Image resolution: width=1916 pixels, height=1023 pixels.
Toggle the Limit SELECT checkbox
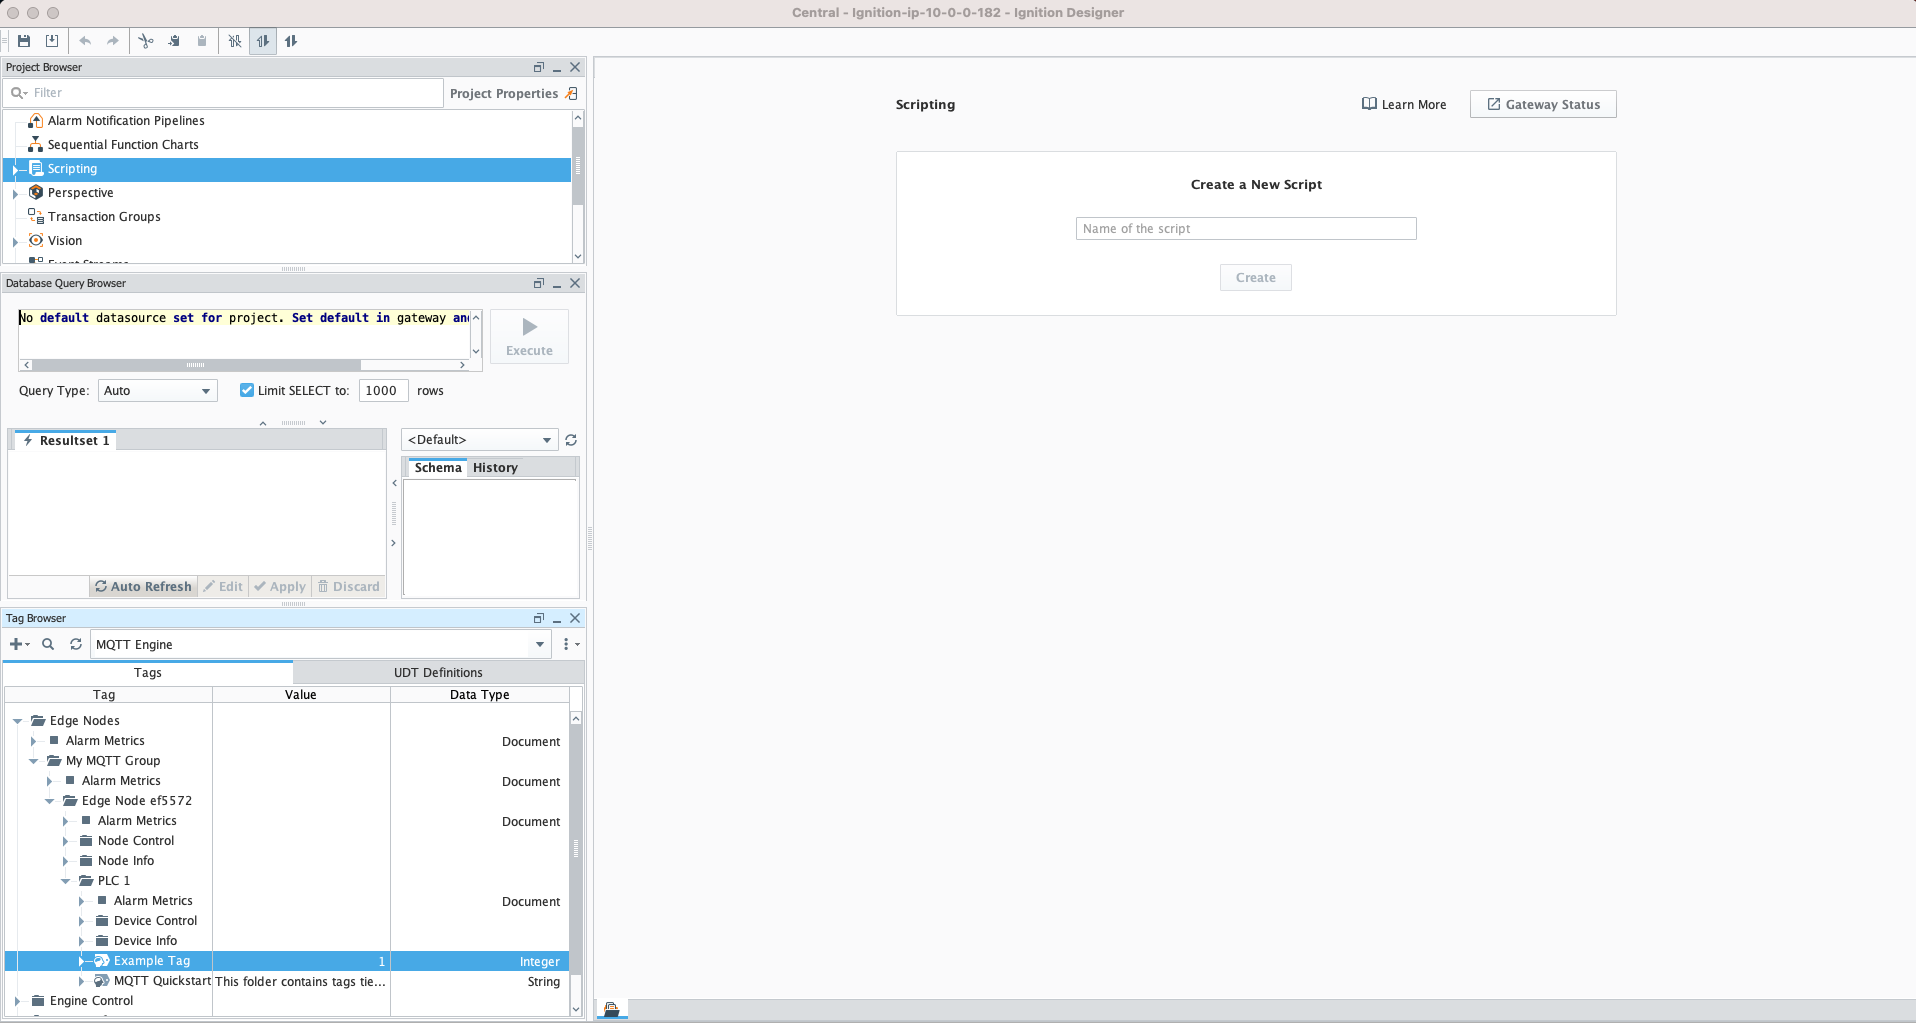coord(247,391)
